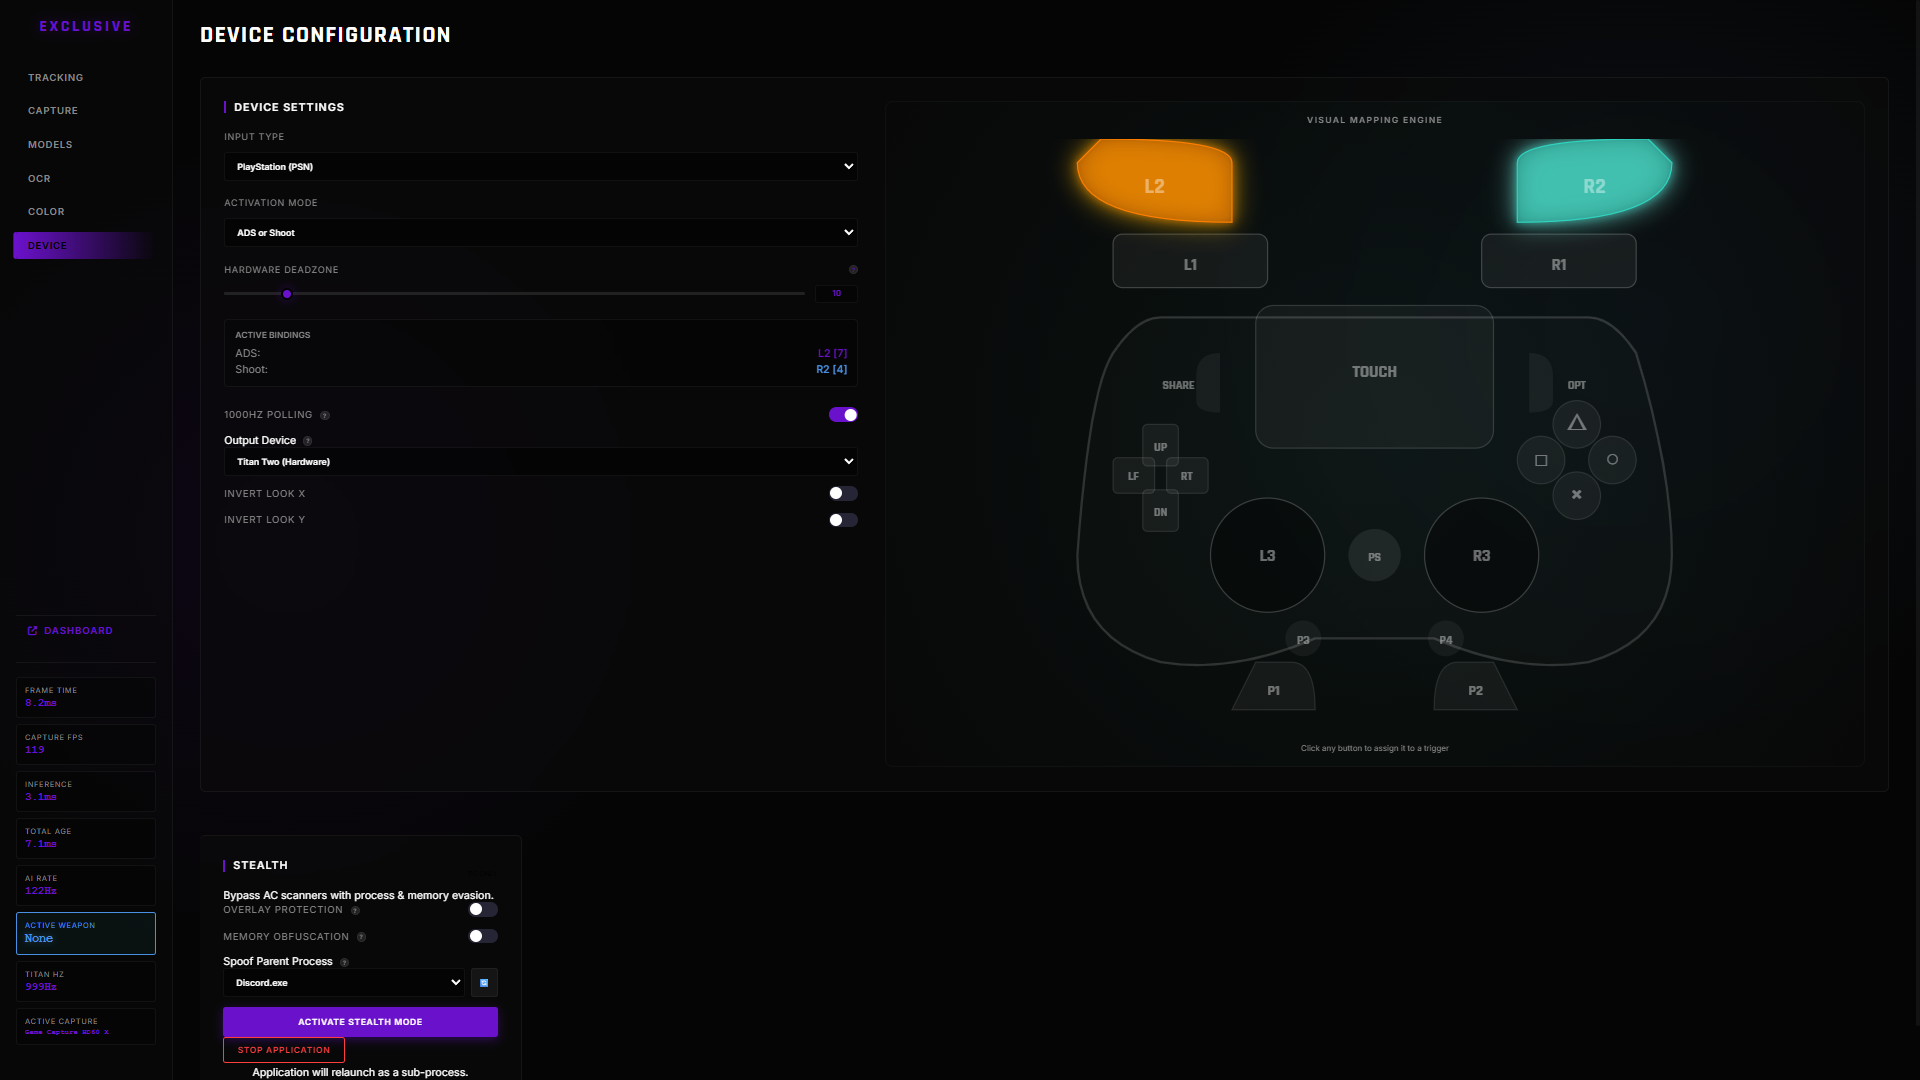Select the highlighted L2 trigger in the mapping engine

point(1155,184)
